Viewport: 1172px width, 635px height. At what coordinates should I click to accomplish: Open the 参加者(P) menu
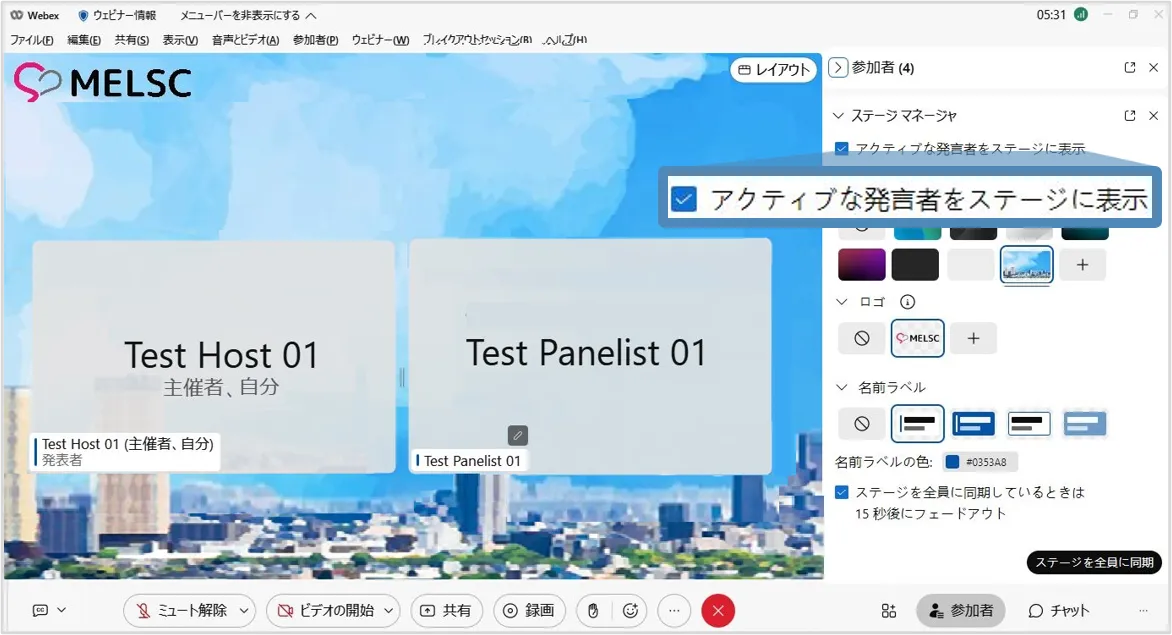315,40
